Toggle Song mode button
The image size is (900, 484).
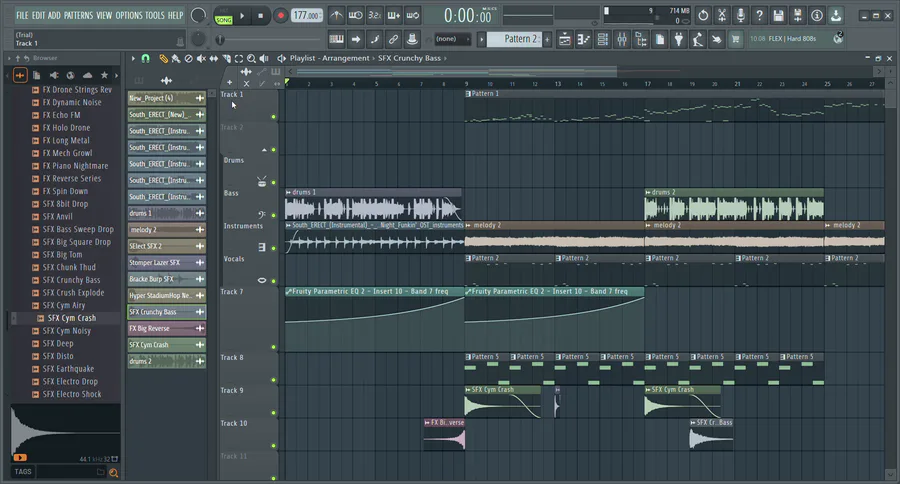point(223,20)
